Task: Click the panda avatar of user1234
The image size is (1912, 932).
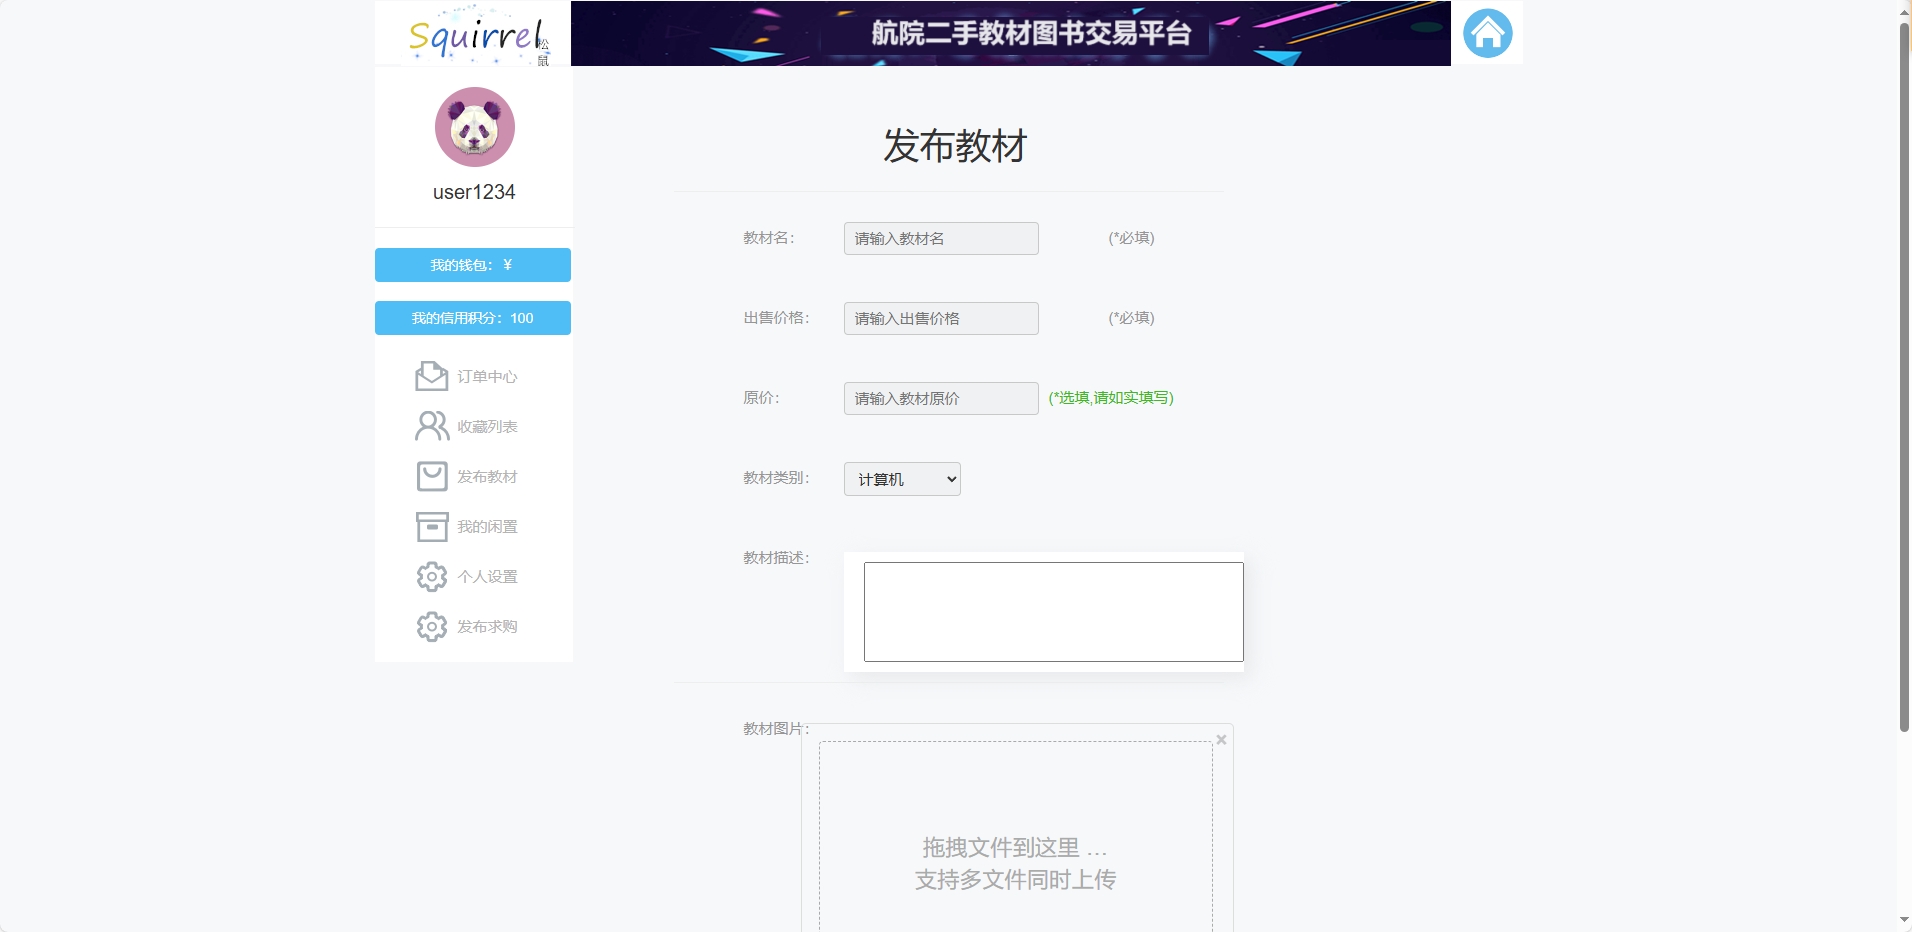Action: click(x=472, y=127)
